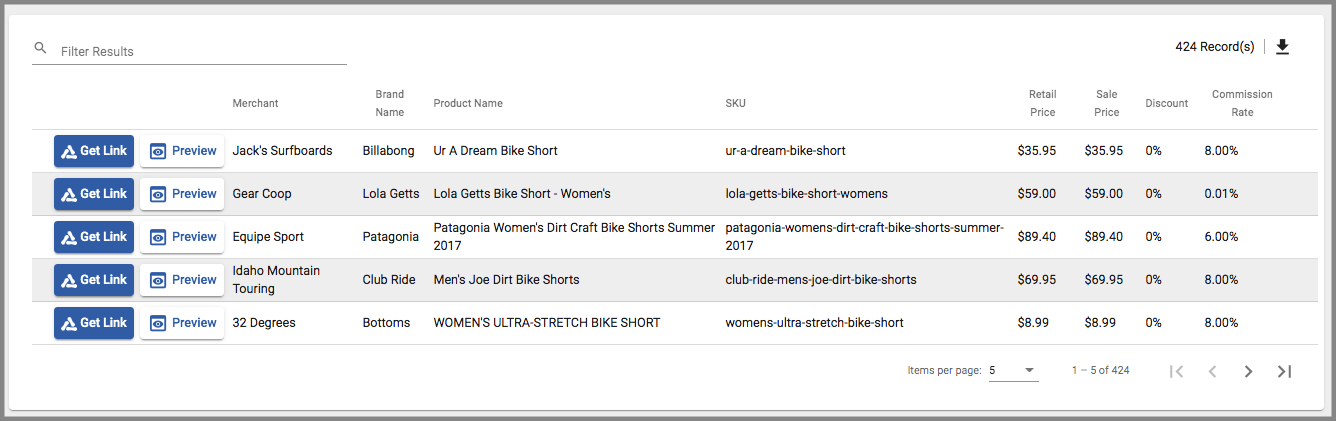Select merchant cell Jack's Surfboards
The height and width of the screenshot is (421, 1336).
282,151
